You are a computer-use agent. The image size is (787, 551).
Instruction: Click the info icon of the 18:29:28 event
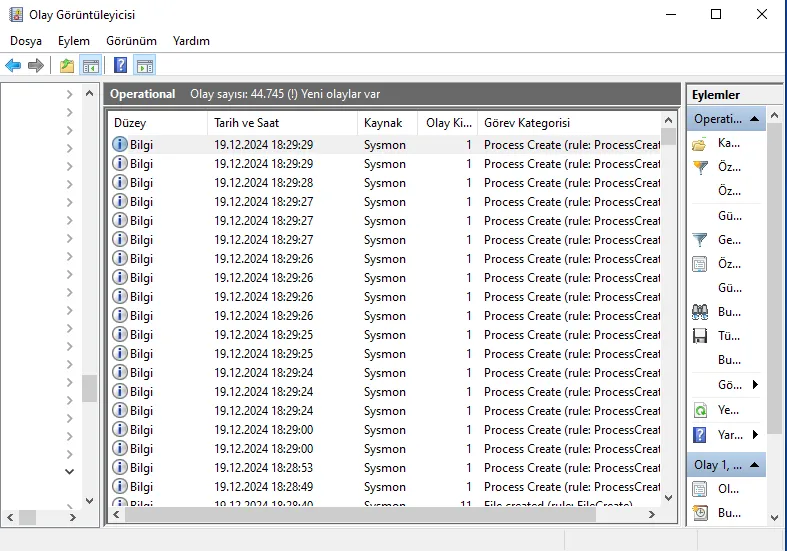[x=119, y=183]
